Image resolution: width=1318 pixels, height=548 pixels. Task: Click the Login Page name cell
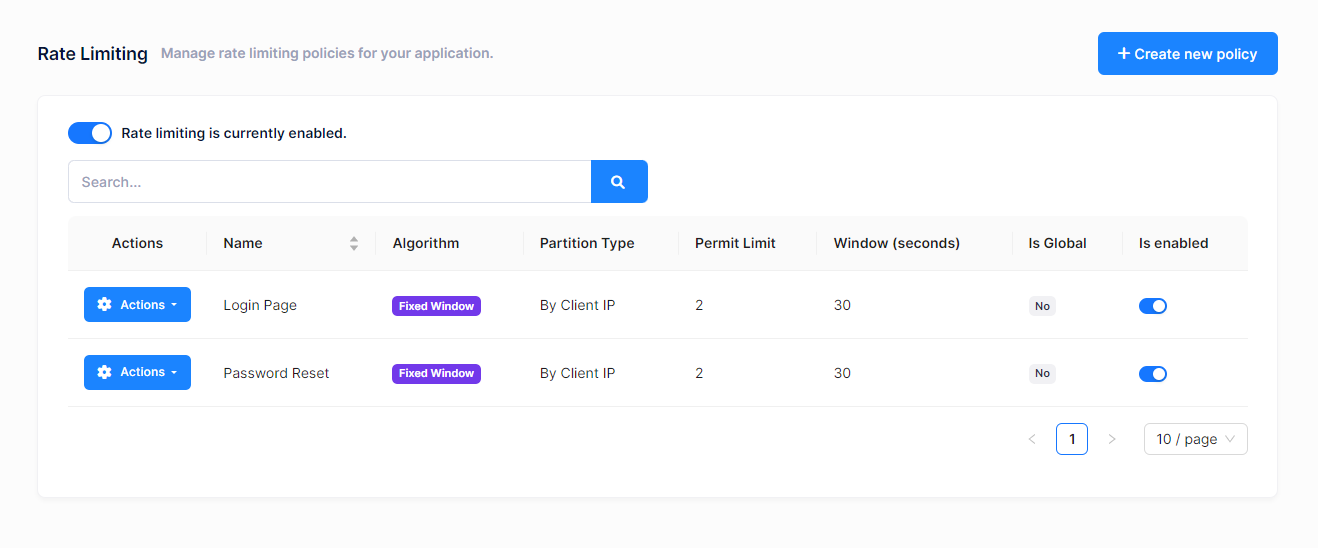pos(260,305)
